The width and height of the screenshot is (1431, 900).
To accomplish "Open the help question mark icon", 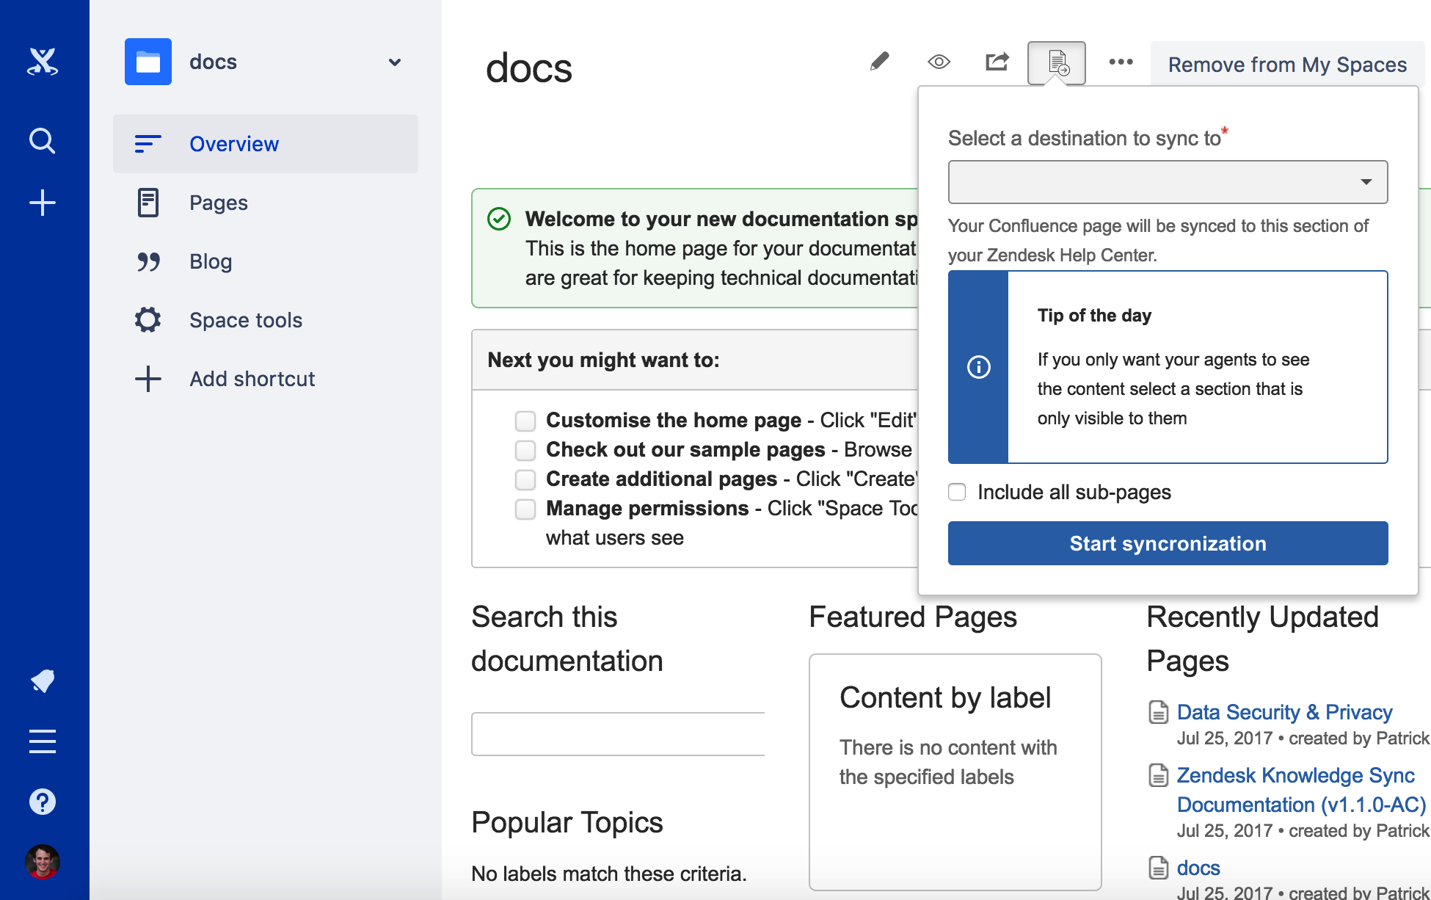I will coord(42,802).
